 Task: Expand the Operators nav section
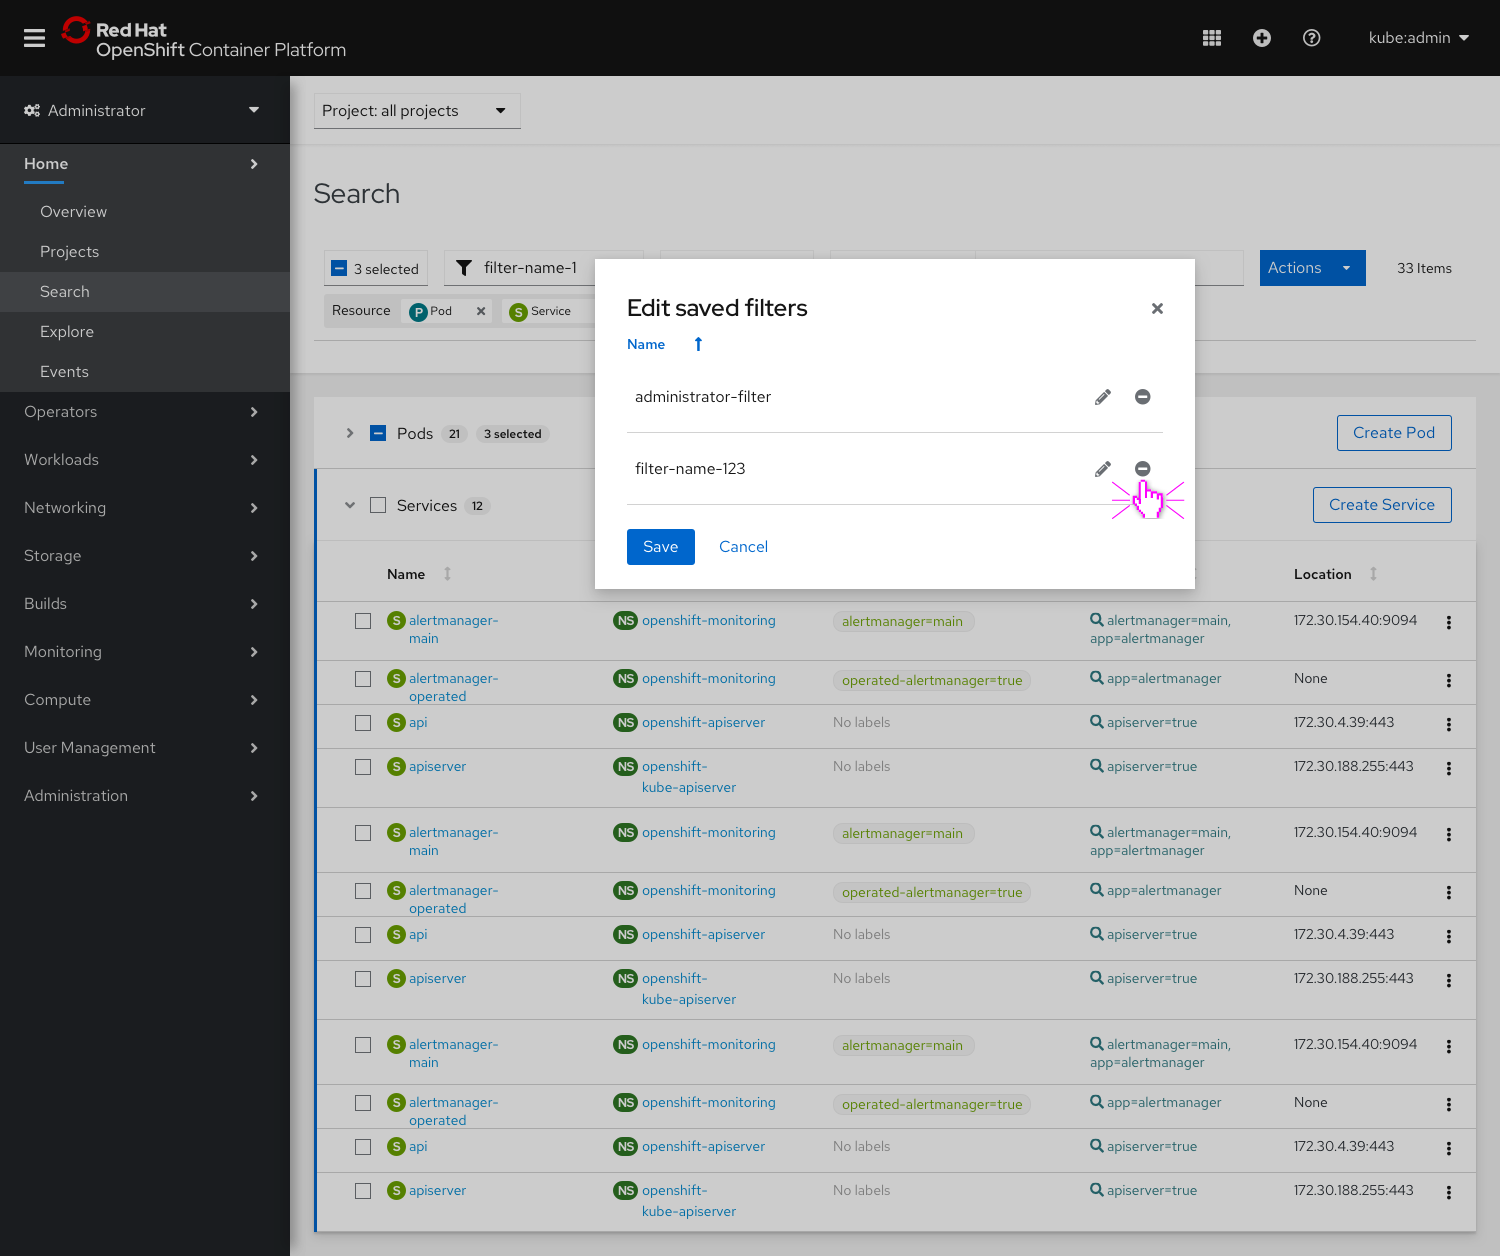(144, 412)
